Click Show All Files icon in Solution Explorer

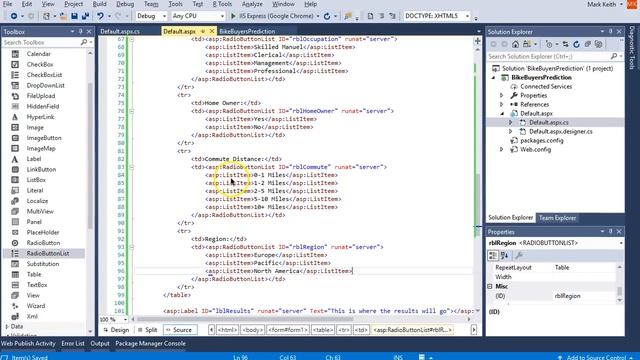598,44
